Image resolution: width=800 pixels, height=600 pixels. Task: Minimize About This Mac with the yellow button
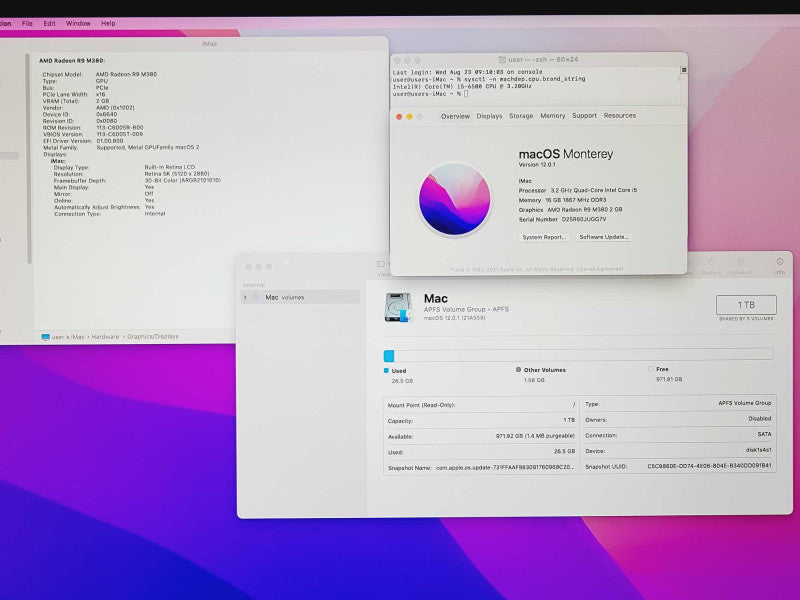click(x=409, y=117)
